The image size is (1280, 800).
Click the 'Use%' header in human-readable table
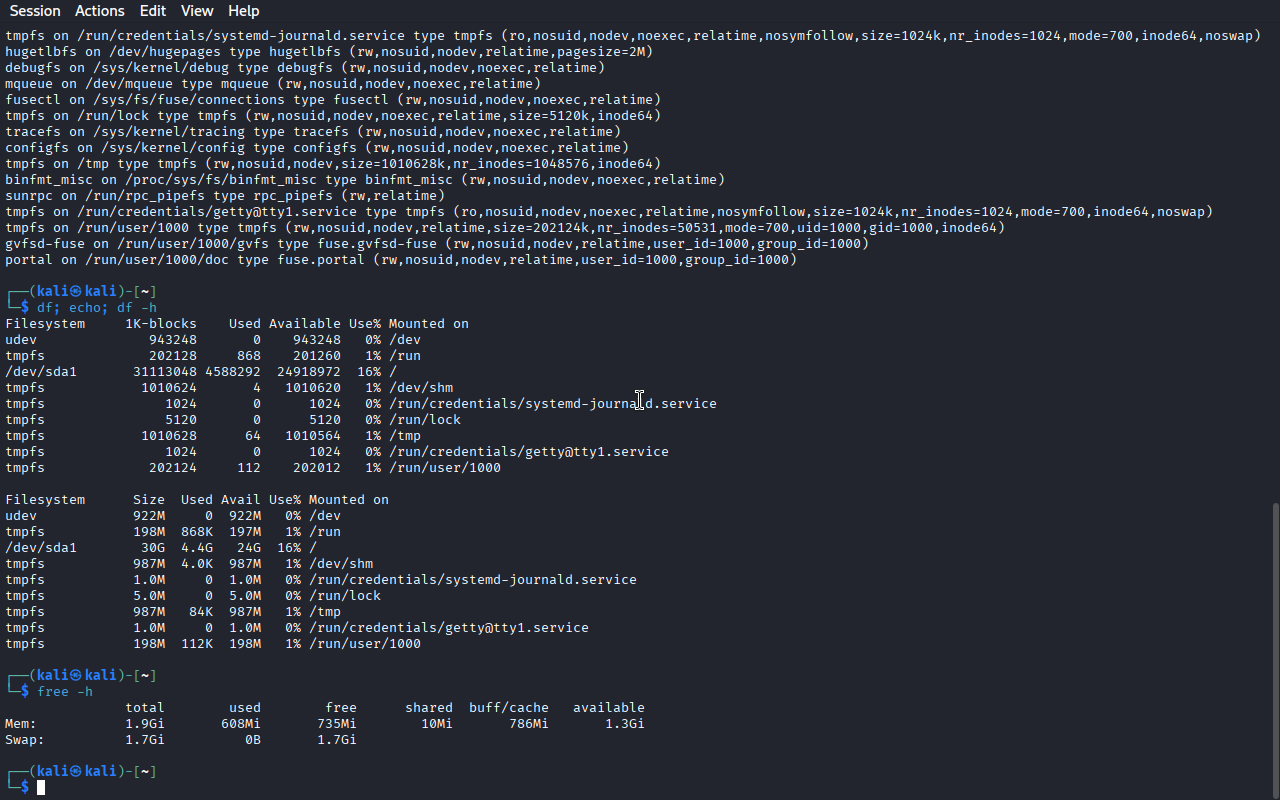pos(285,500)
